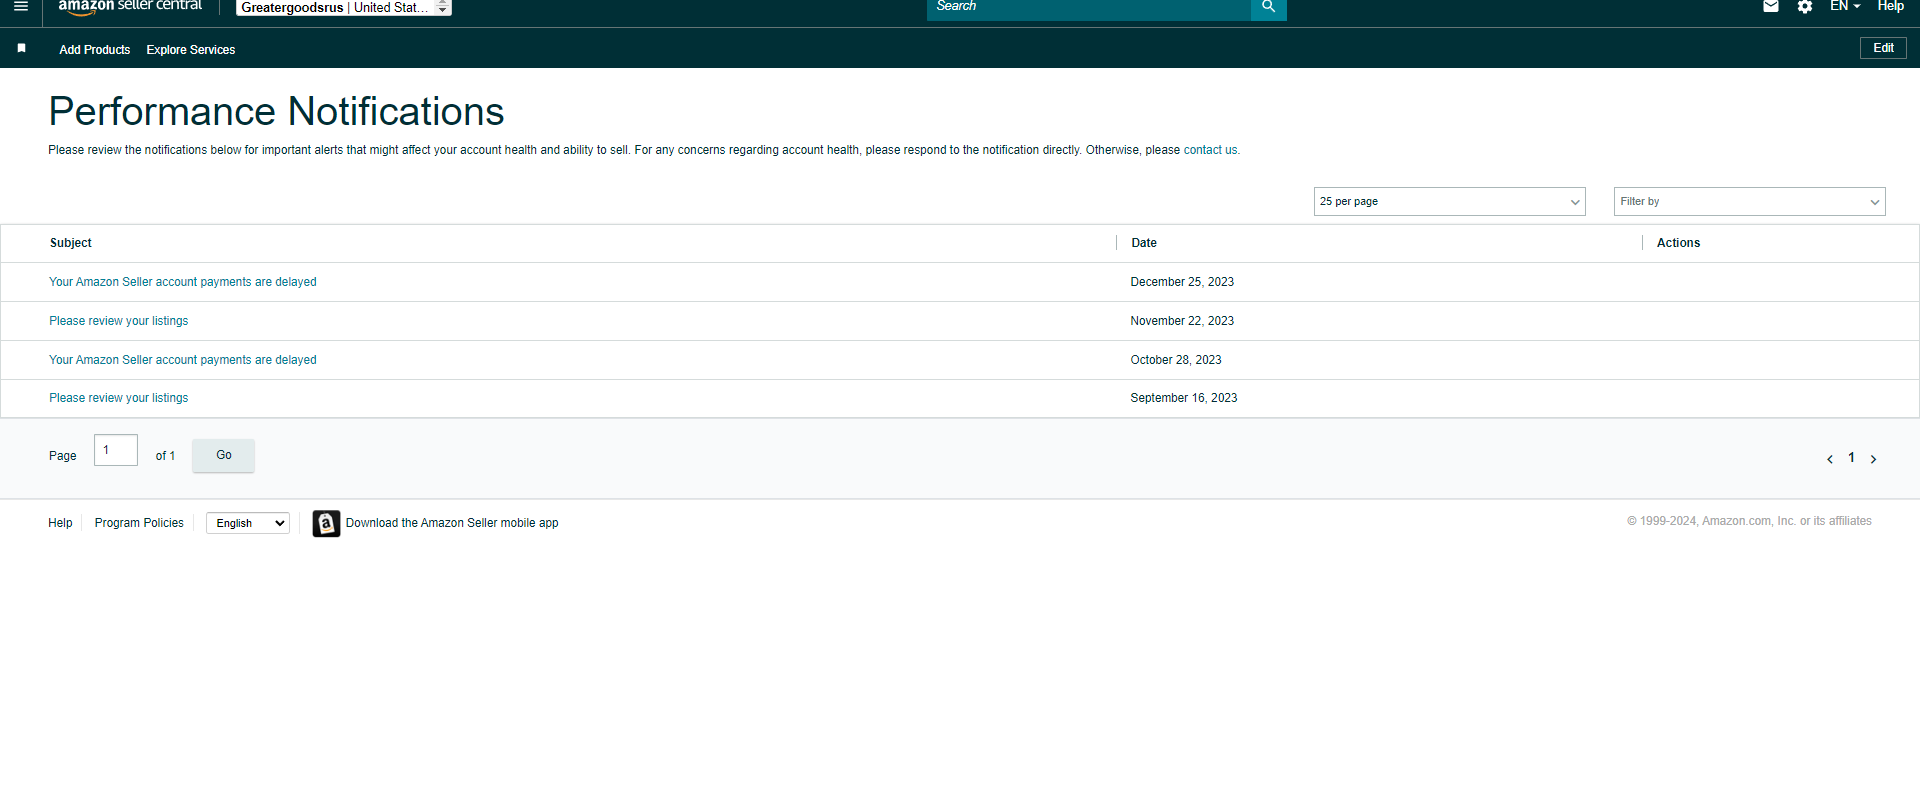
Task: Open the hamburger navigation menu
Action: [20, 6]
